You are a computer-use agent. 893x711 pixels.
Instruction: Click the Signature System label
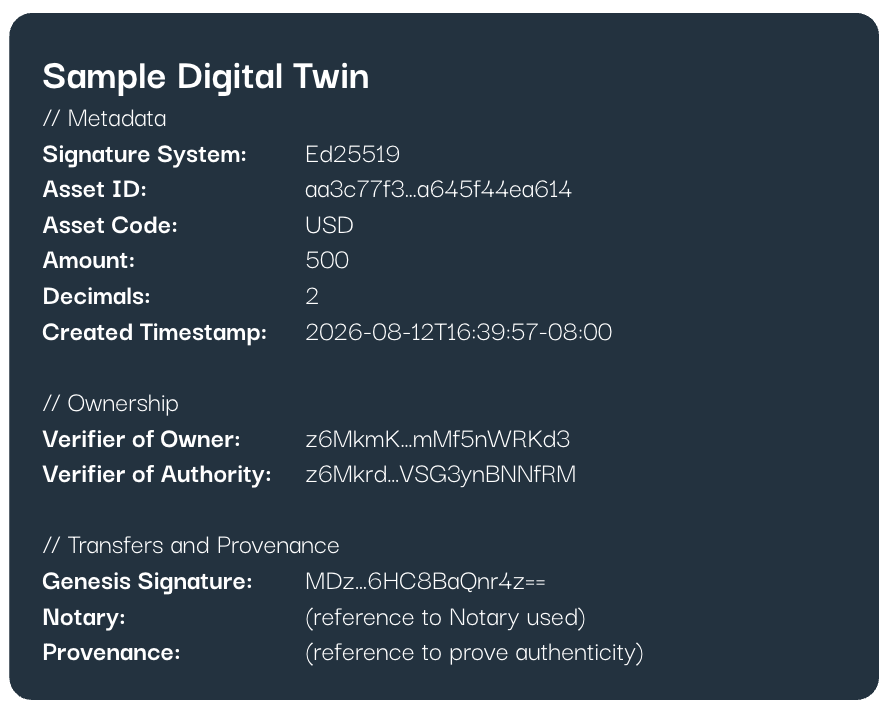tap(145, 155)
